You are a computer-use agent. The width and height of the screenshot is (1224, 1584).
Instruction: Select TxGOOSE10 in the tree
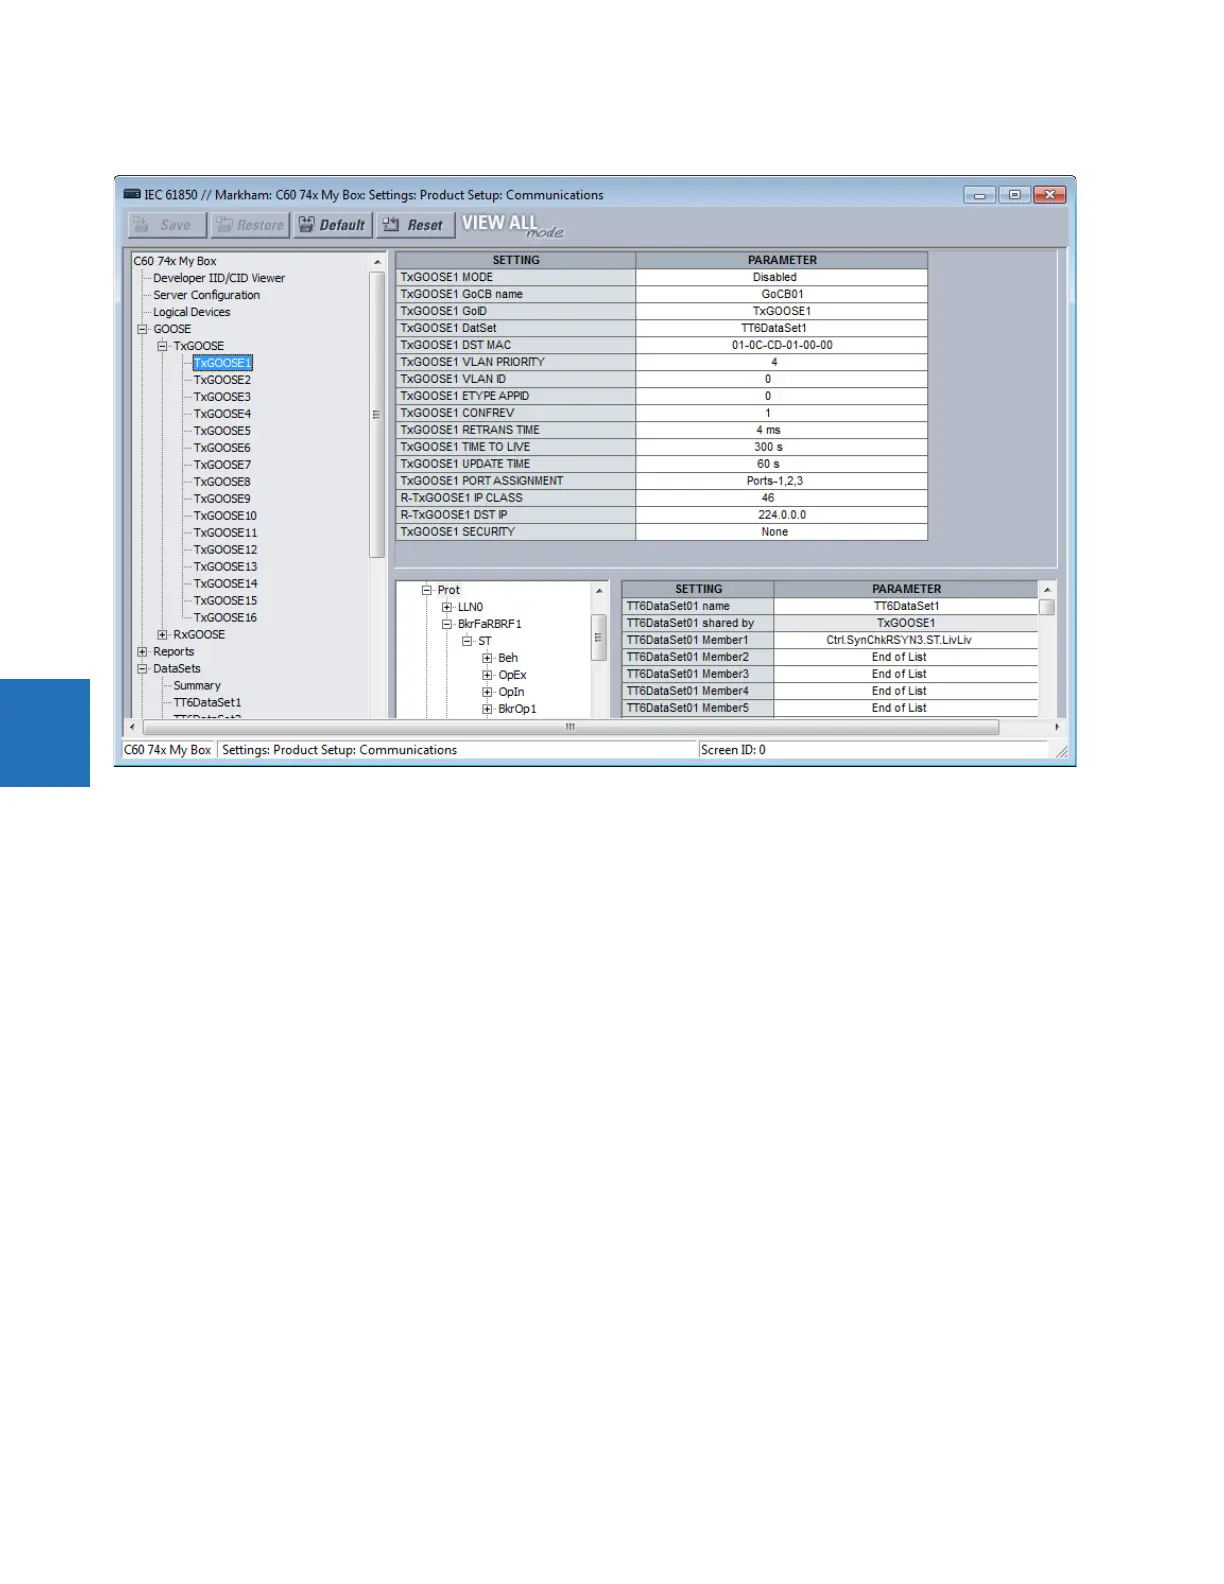[225, 516]
